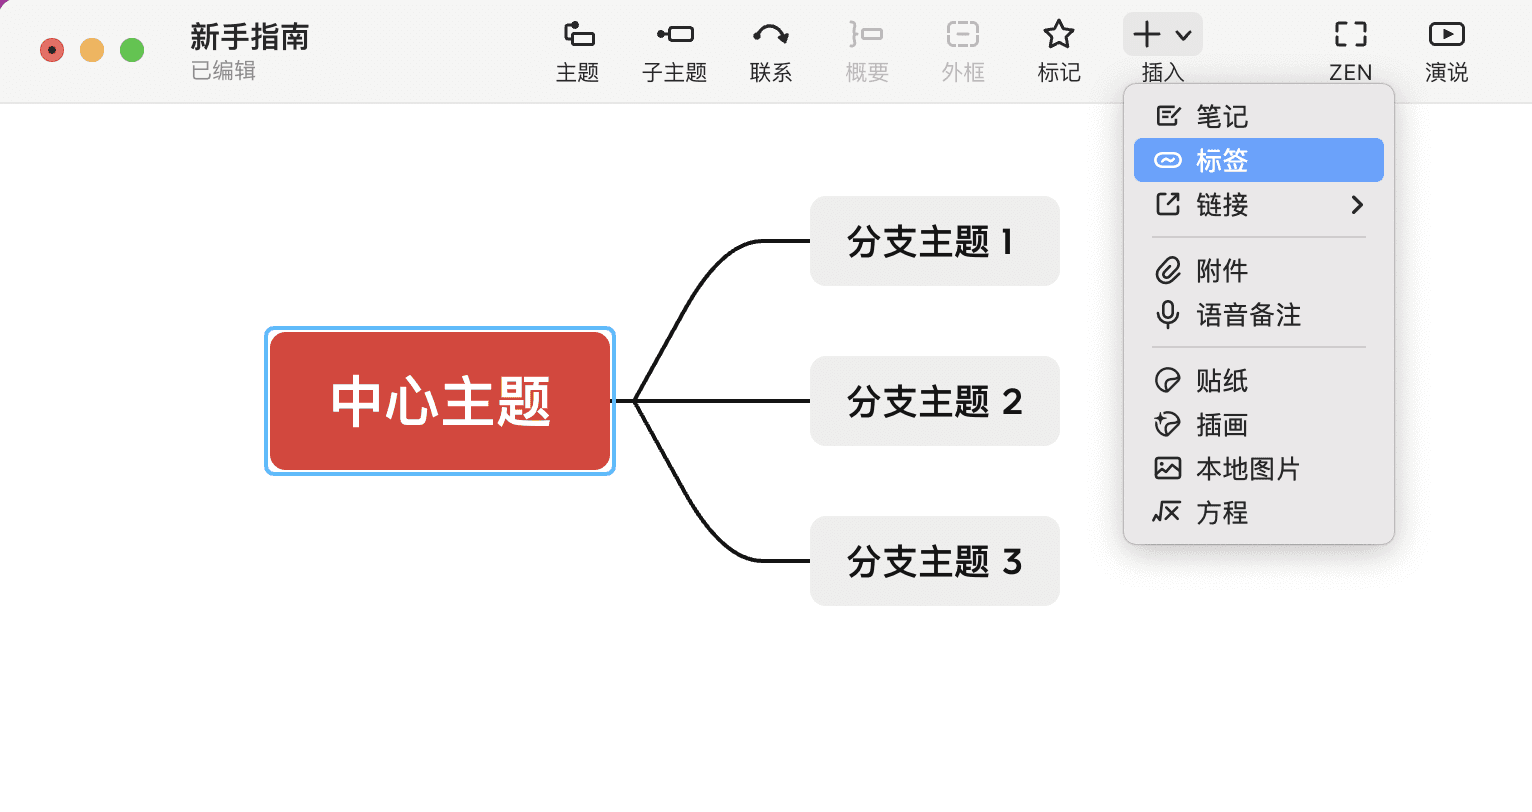Select the 分支主题 1 branch node
Image resolution: width=1532 pixels, height=812 pixels.
coord(935,241)
